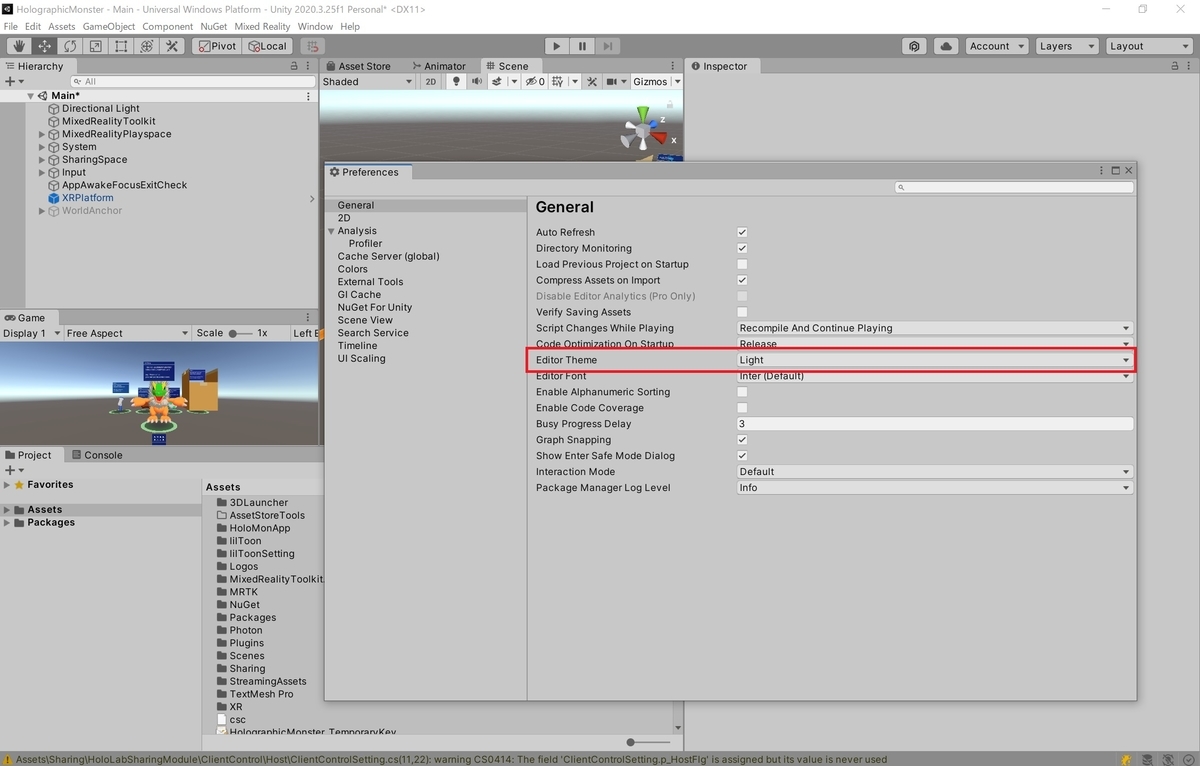Open the Unity cloud services icon
This screenshot has width=1200, height=766.
coord(945,46)
